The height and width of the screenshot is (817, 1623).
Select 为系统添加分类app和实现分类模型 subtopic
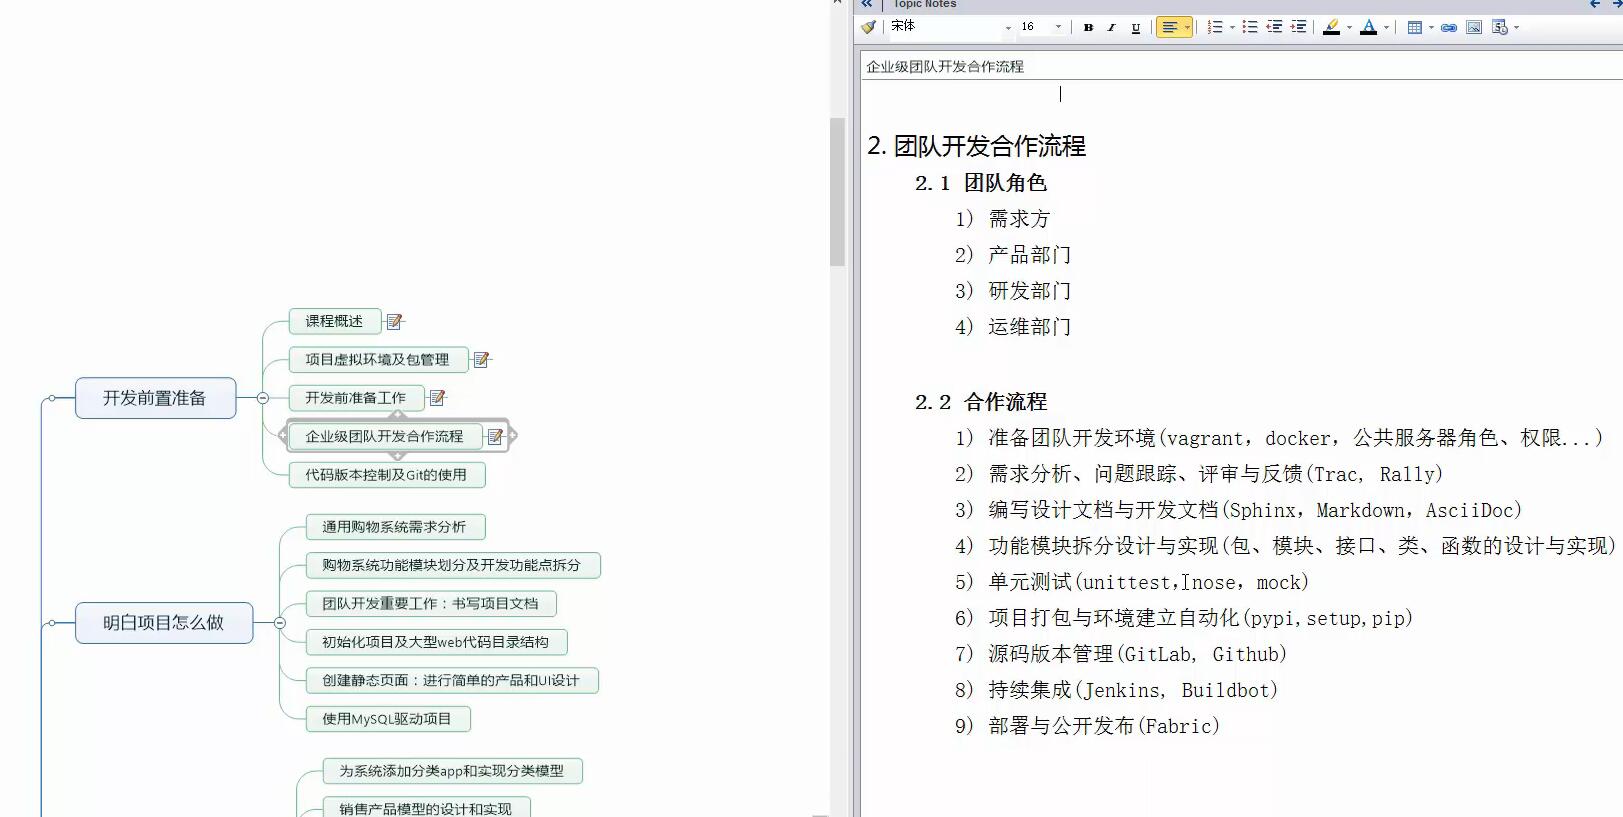coord(452,771)
